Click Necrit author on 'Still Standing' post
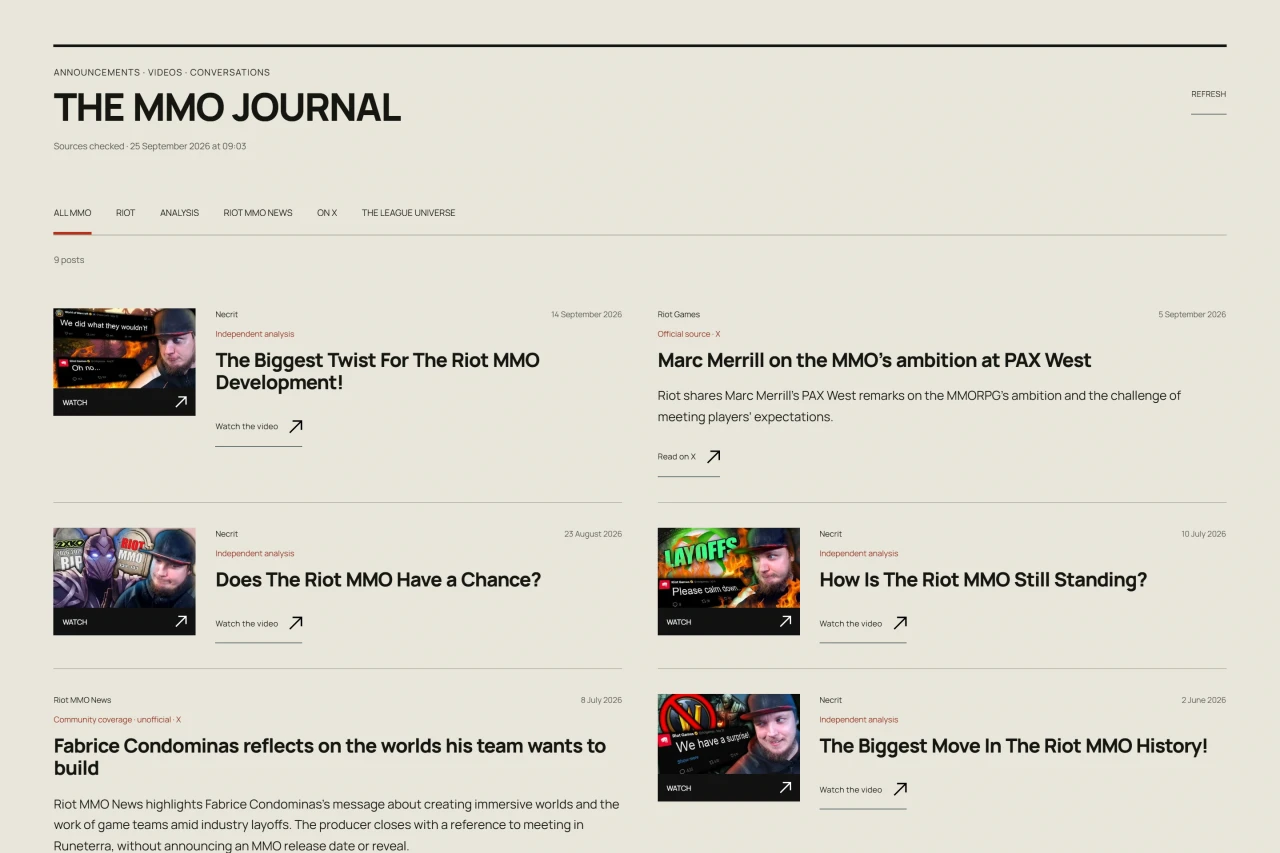 (x=831, y=534)
